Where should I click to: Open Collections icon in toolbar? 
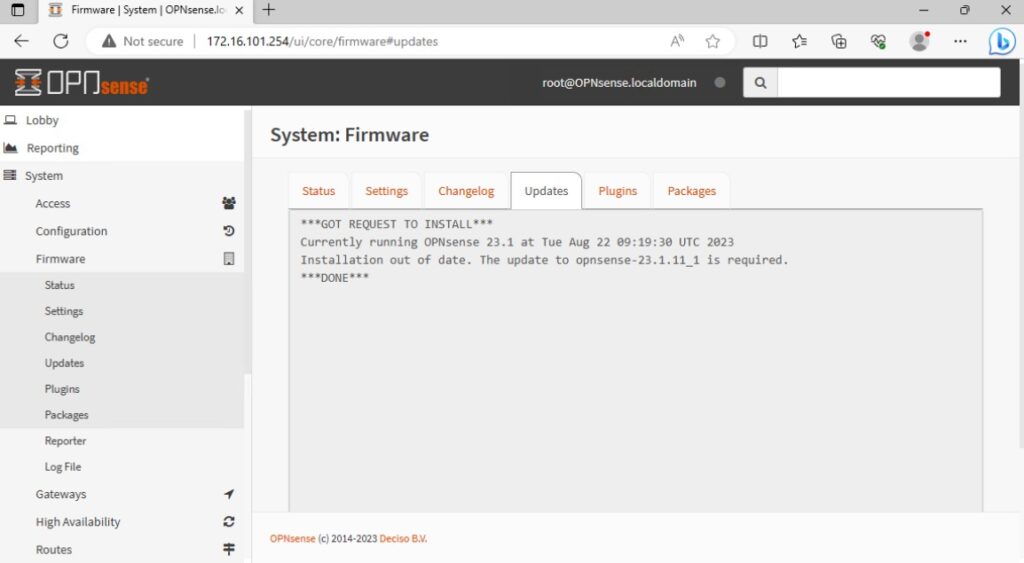(x=839, y=41)
